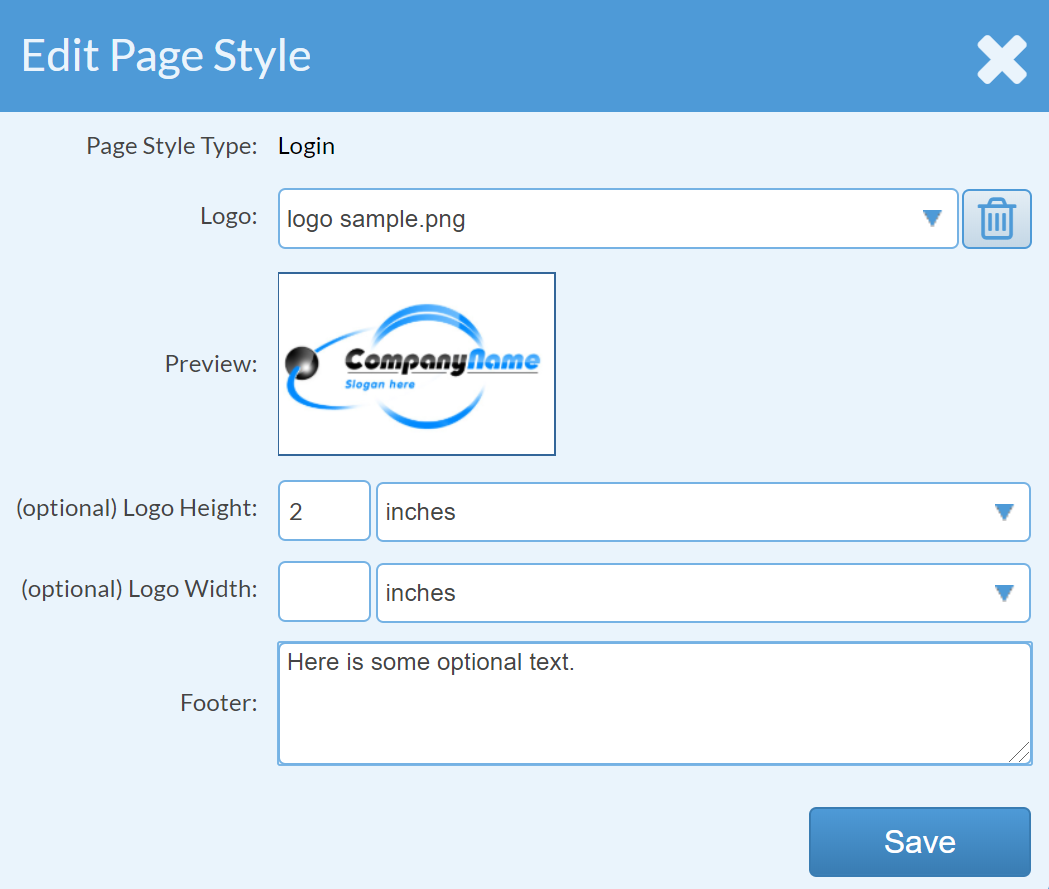The height and width of the screenshot is (889, 1049).
Task: Click the close icon in the title bar
Action: click(x=1000, y=59)
